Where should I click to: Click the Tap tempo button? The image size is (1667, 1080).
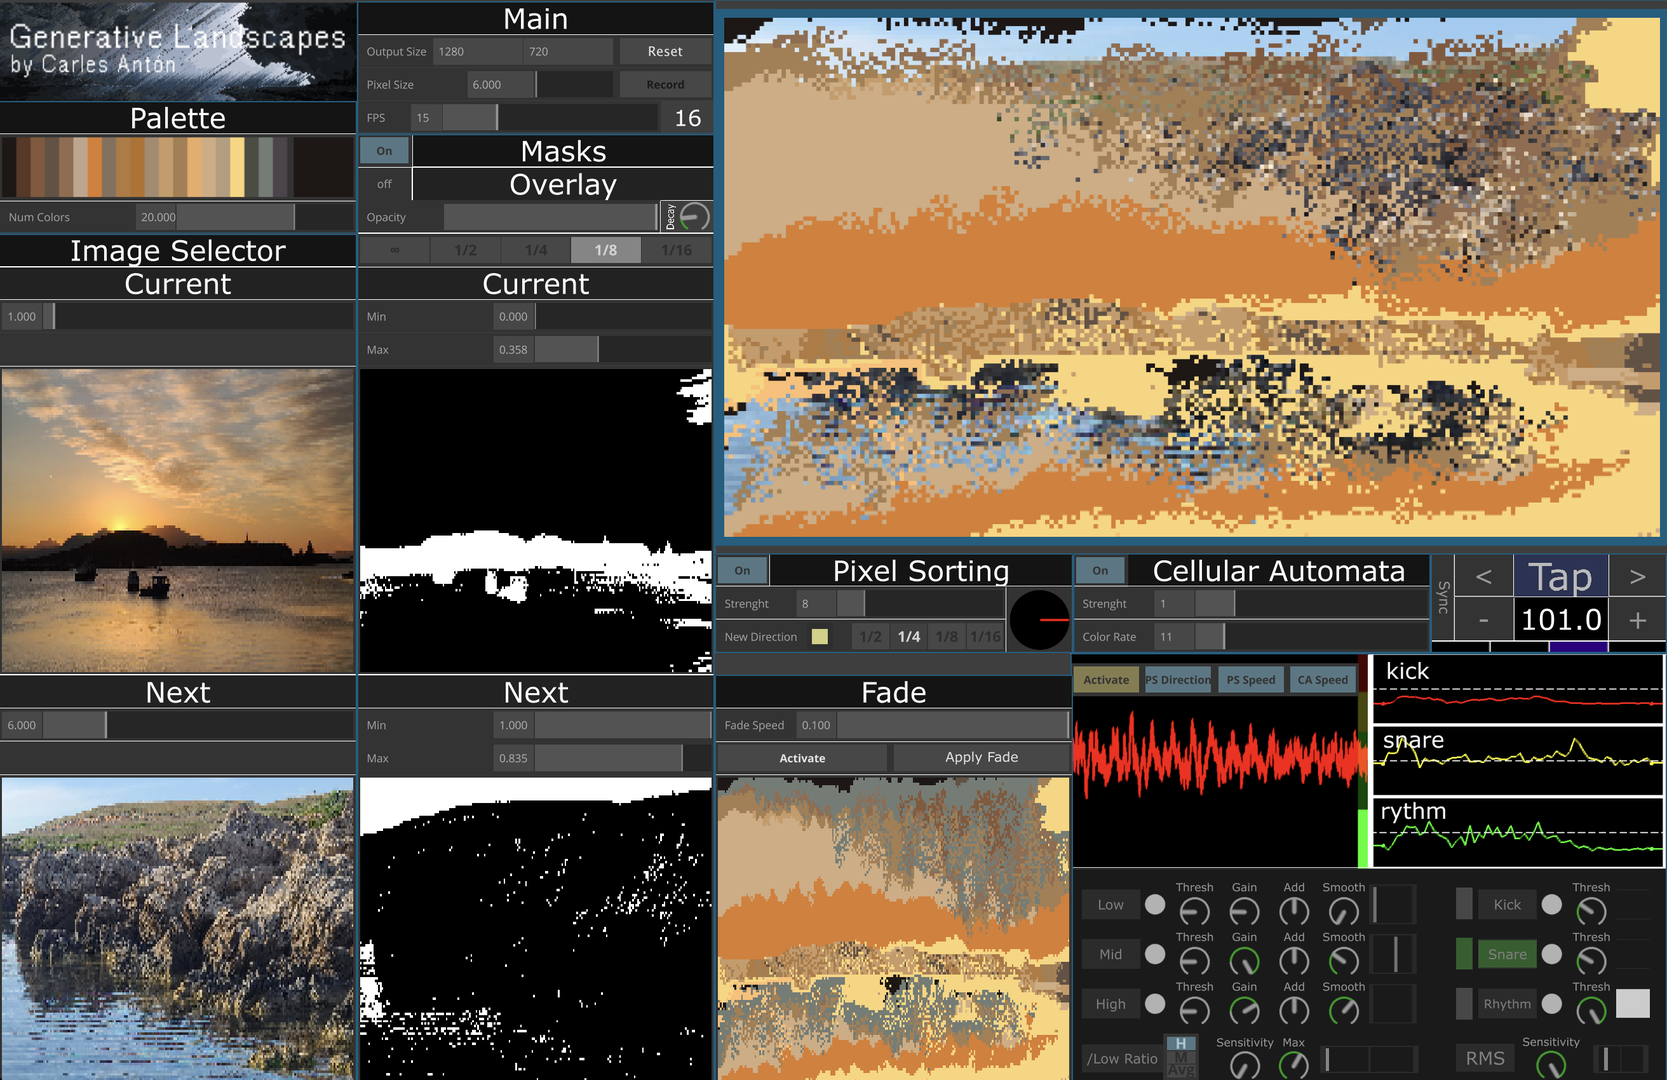click(1561, 575)
